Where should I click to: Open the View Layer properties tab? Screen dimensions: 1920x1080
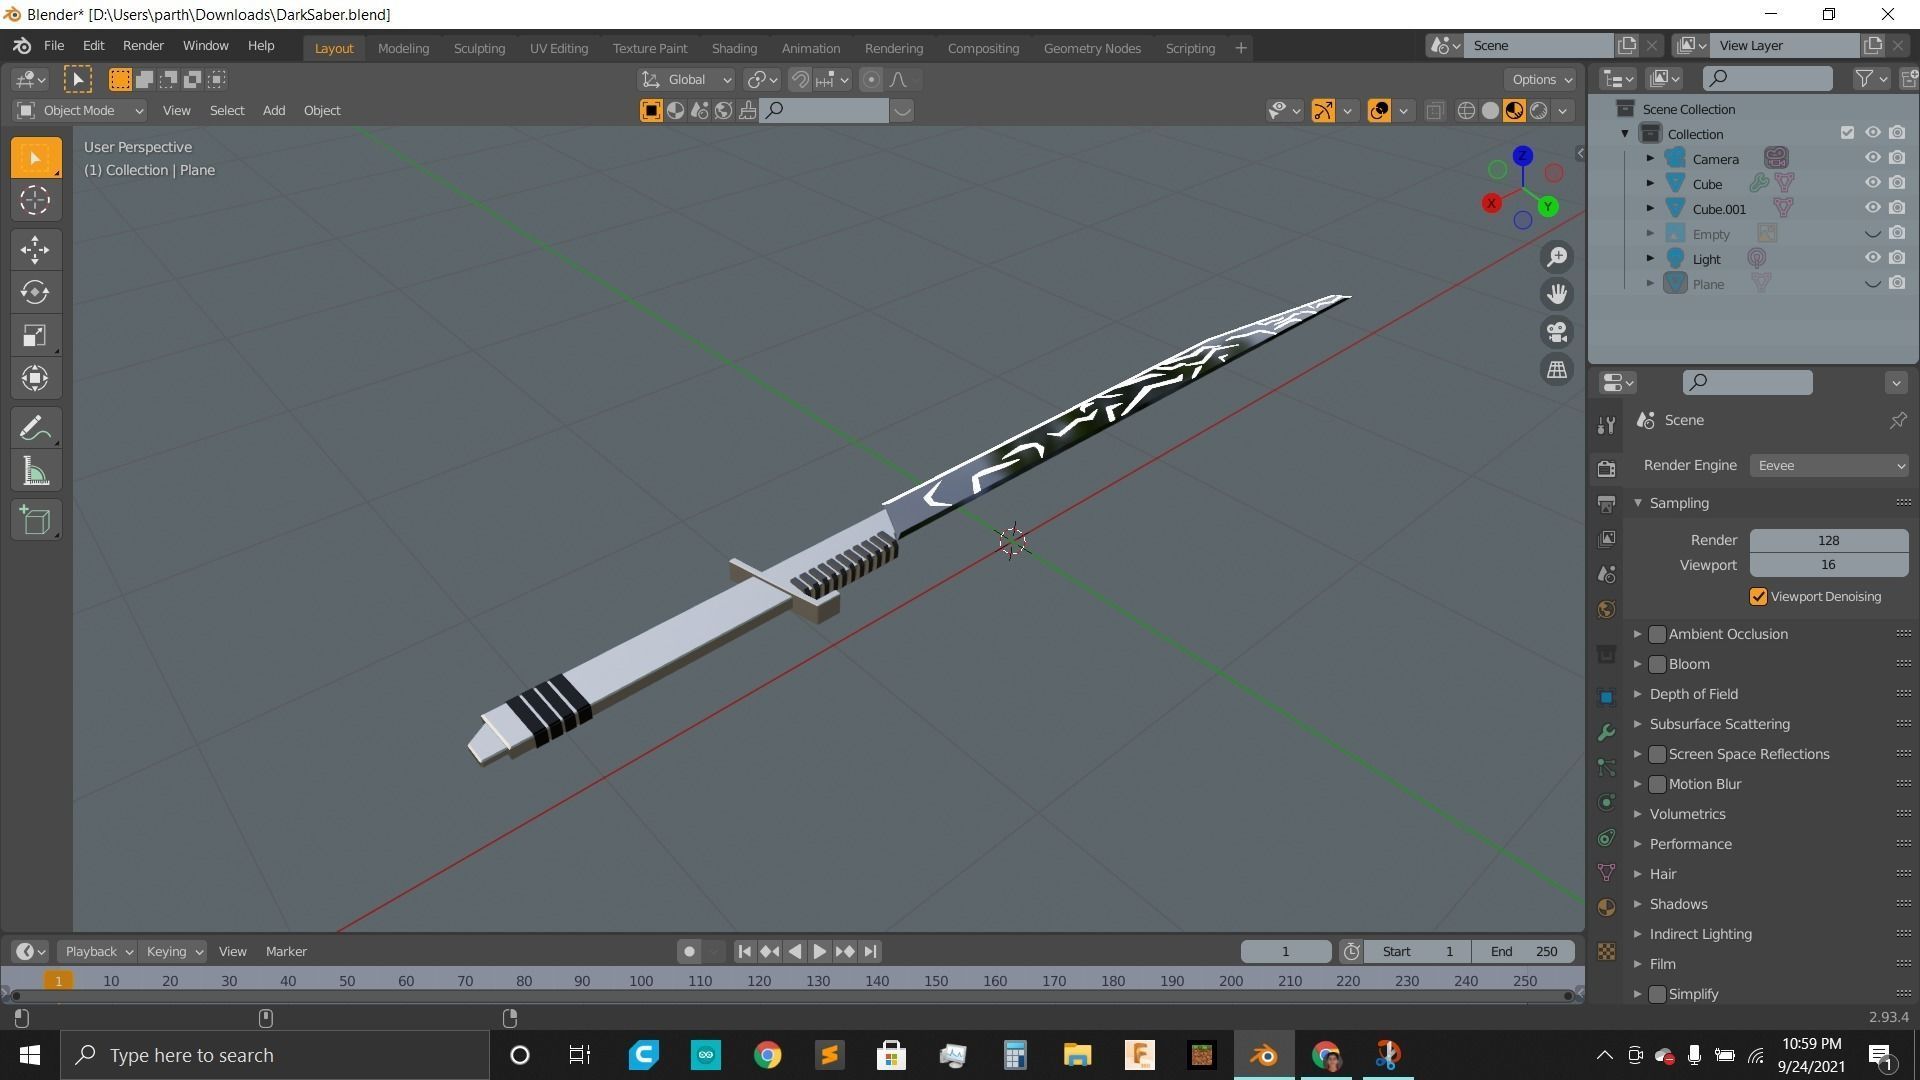coord(1606,538)
